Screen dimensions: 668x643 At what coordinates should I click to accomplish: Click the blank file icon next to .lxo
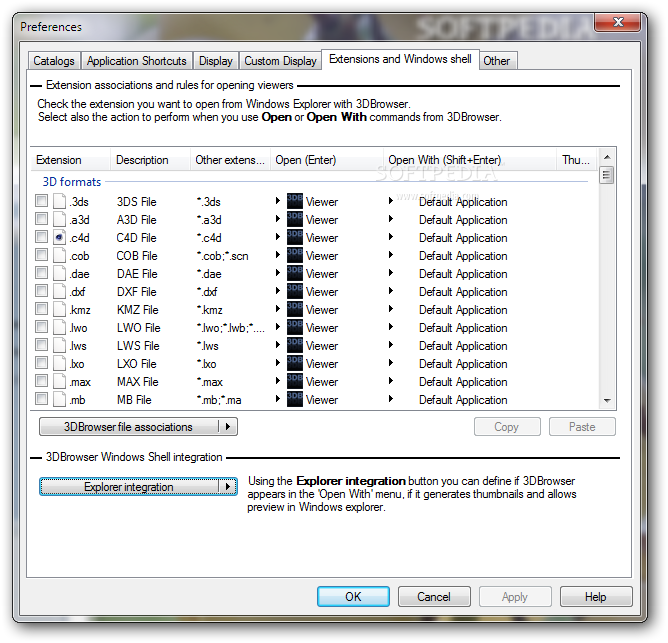tap(60, 363)
